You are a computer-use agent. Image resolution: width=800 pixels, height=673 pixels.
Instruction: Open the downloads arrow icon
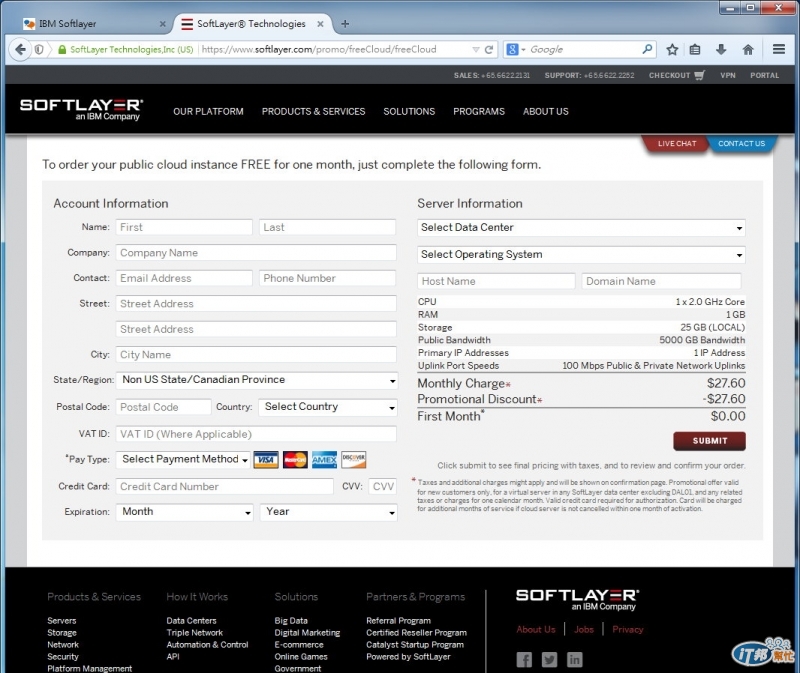click(721, 49)
